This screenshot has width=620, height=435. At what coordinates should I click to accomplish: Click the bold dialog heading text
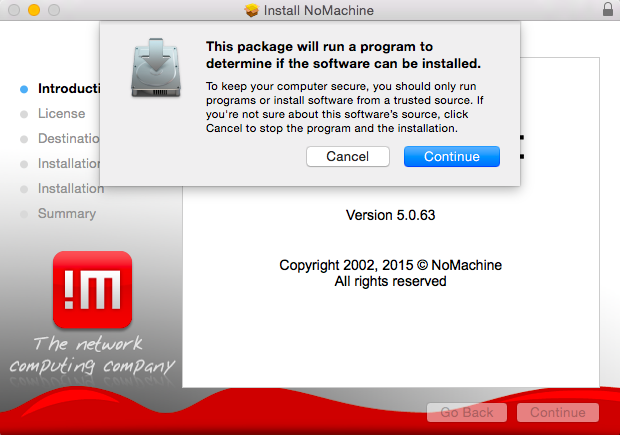tap(343, 55)
